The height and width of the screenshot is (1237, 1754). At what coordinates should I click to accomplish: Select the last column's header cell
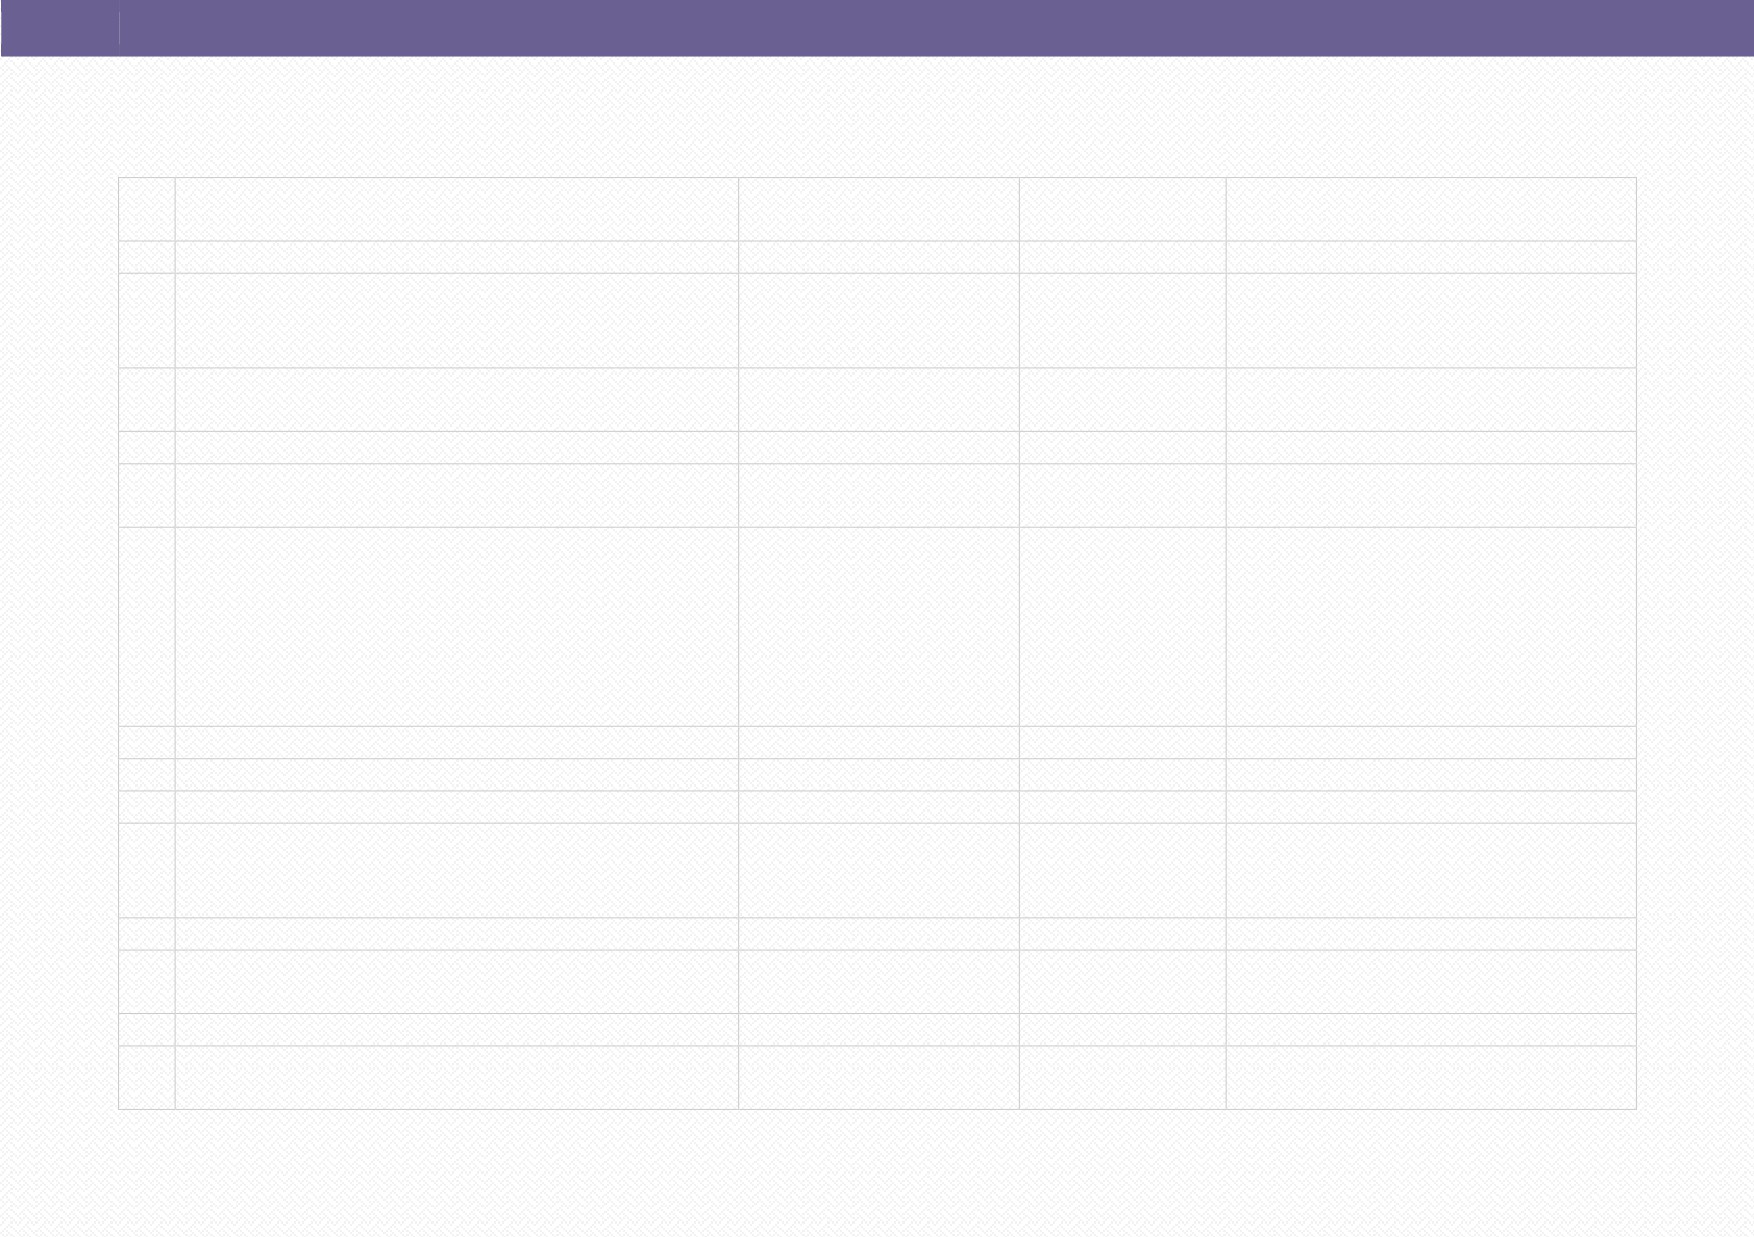point(1431,209)
